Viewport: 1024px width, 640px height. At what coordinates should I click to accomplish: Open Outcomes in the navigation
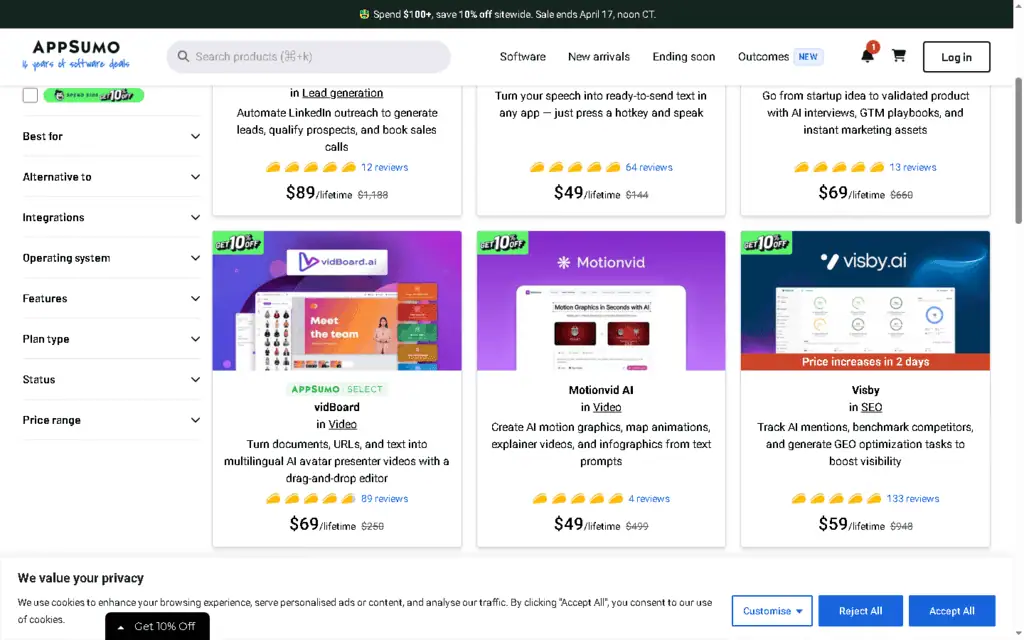tap(763, 57)
